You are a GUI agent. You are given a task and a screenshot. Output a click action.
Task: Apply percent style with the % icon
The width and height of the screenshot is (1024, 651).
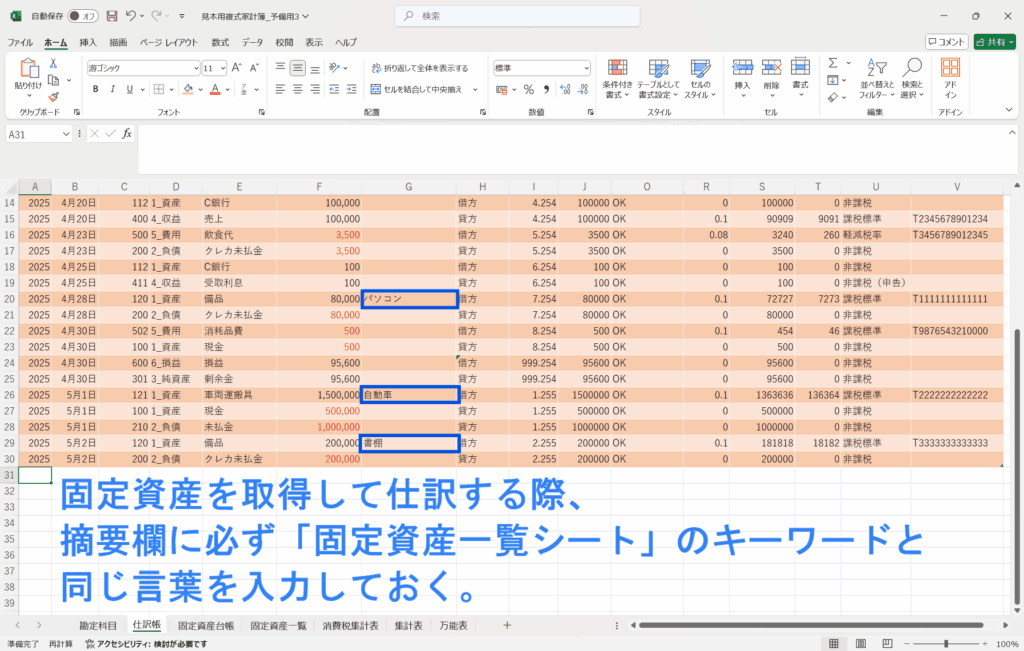click(529, 89)
